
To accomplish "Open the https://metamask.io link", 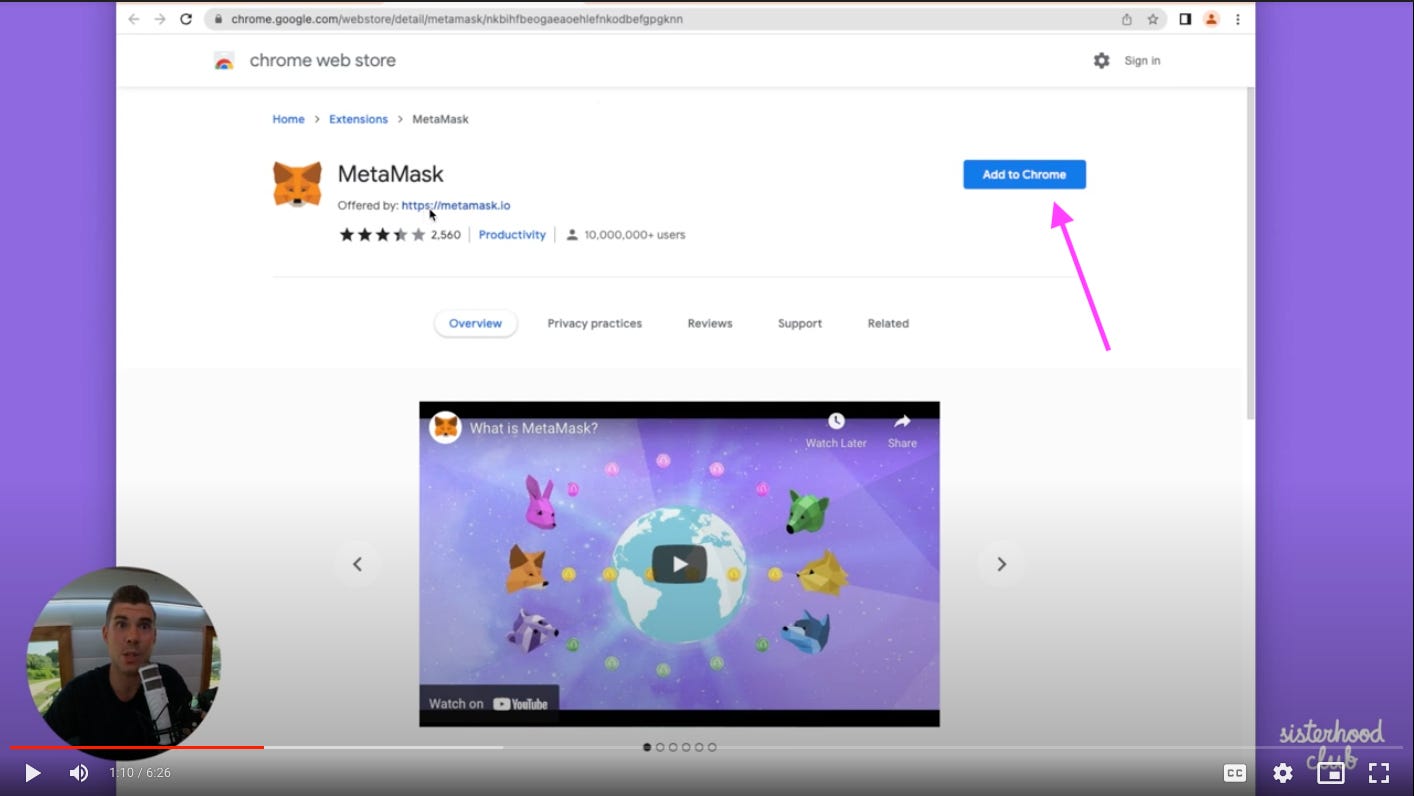I will coord(456,205).
